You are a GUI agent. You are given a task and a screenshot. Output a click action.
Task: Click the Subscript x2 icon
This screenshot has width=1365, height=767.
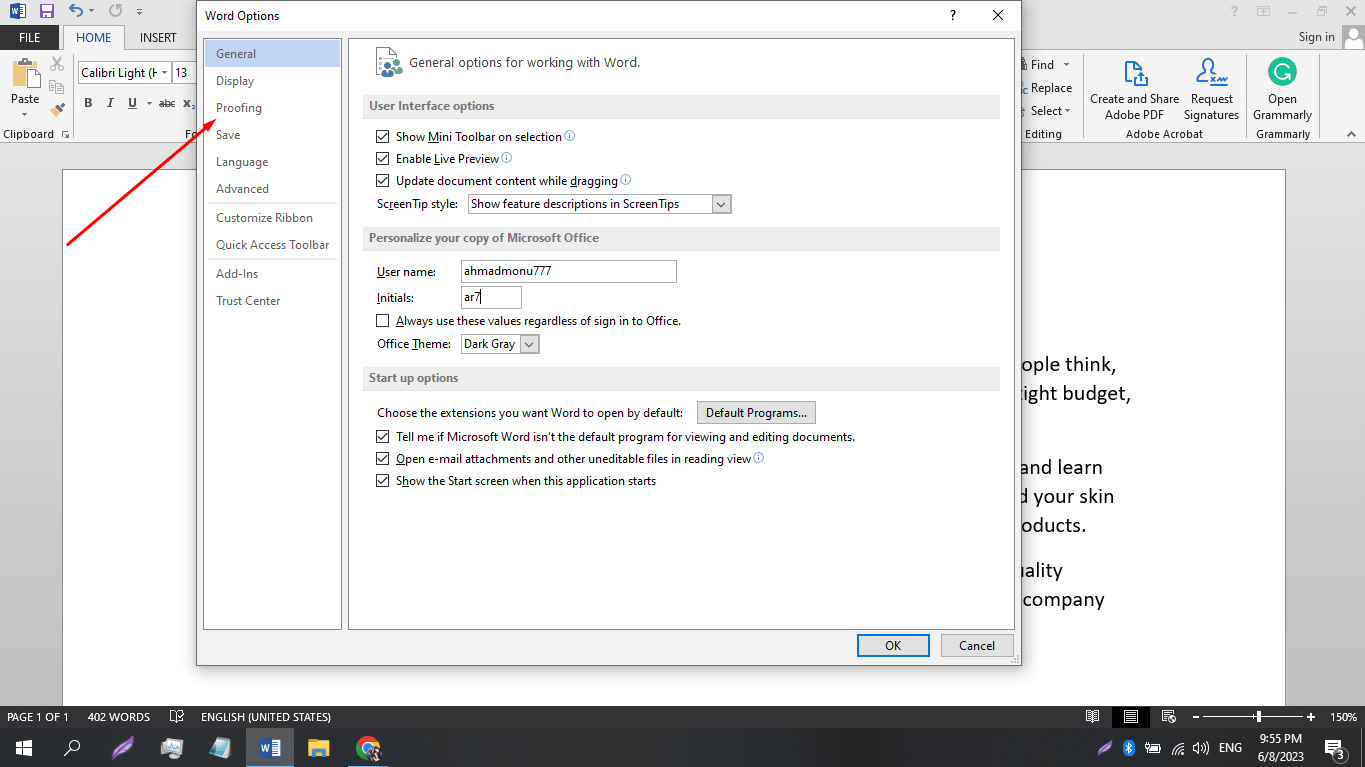click(x=188, y=103)
